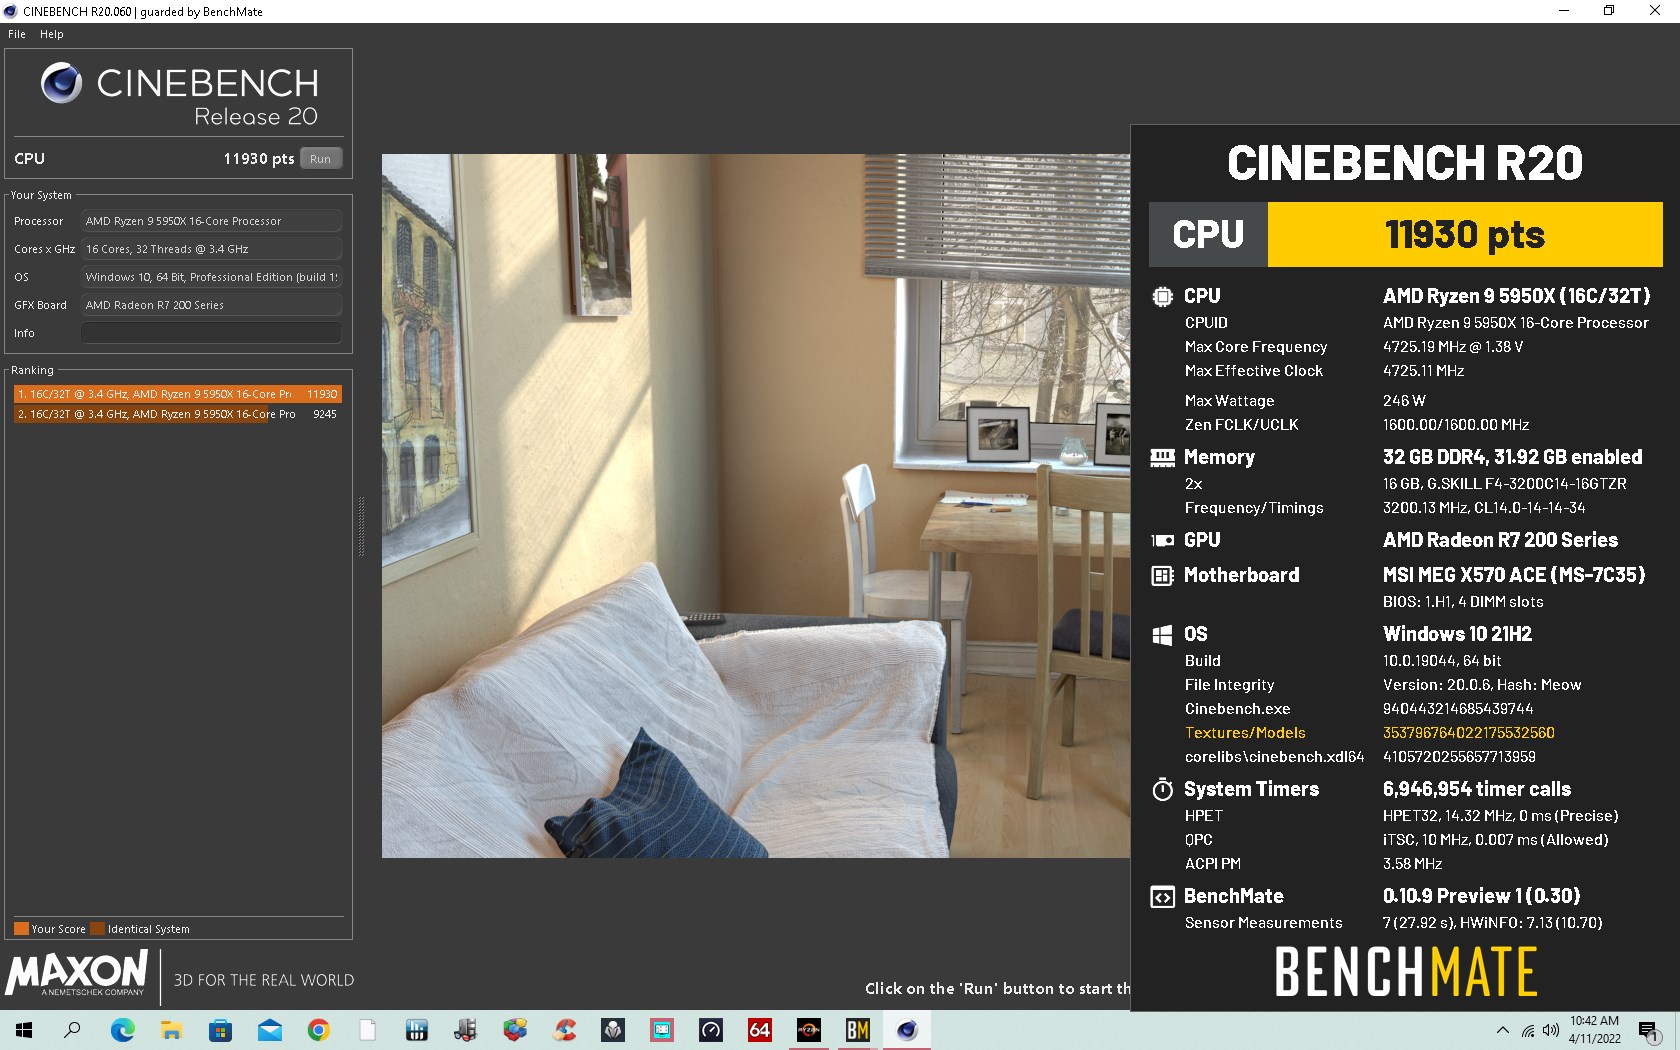
Task: Open Windows taskbar search
Action: pyautogui.click(x=72, y=1030)
